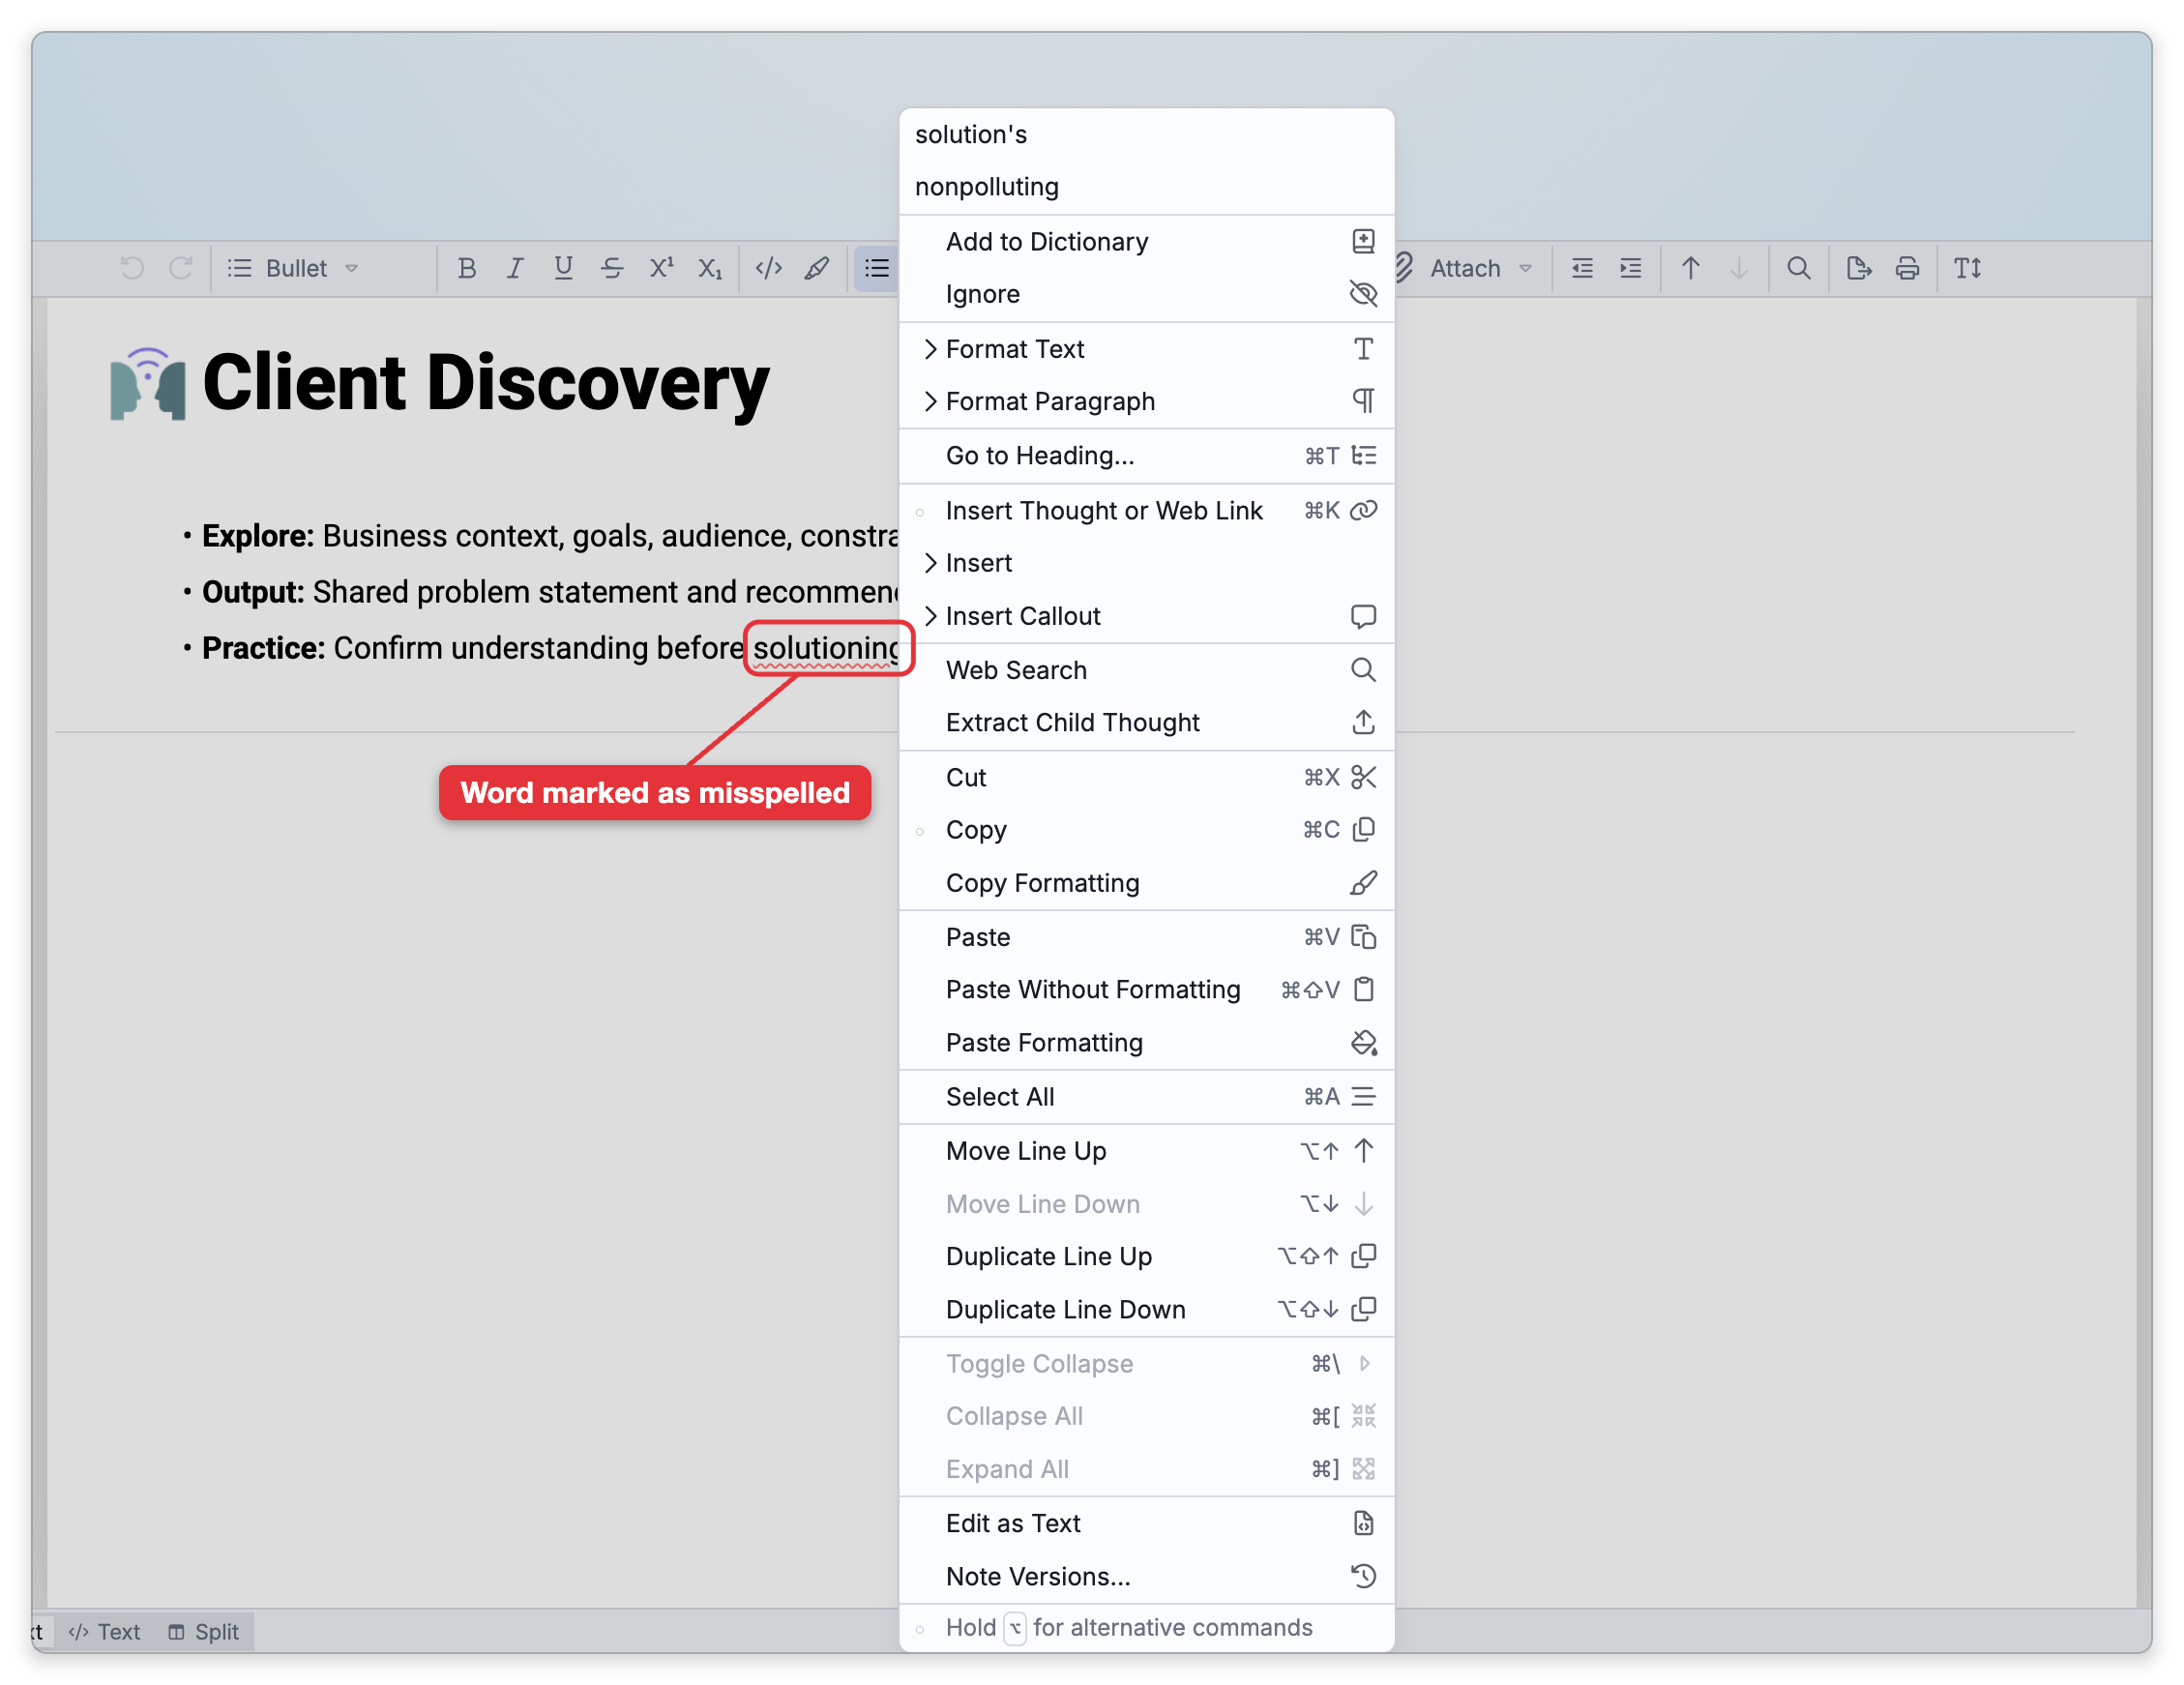Image resolution: width=2184 pixels, height=1685 pixels.
Task: Expand the Format Paragraph submenu
Action: point(1146,401)
